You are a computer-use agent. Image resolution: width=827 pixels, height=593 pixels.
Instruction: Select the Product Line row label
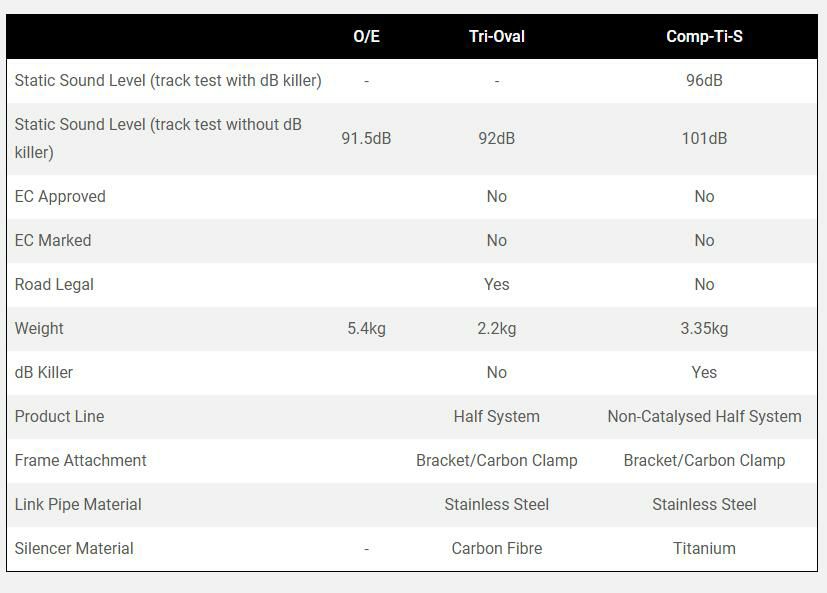click(x=59, y=417)
